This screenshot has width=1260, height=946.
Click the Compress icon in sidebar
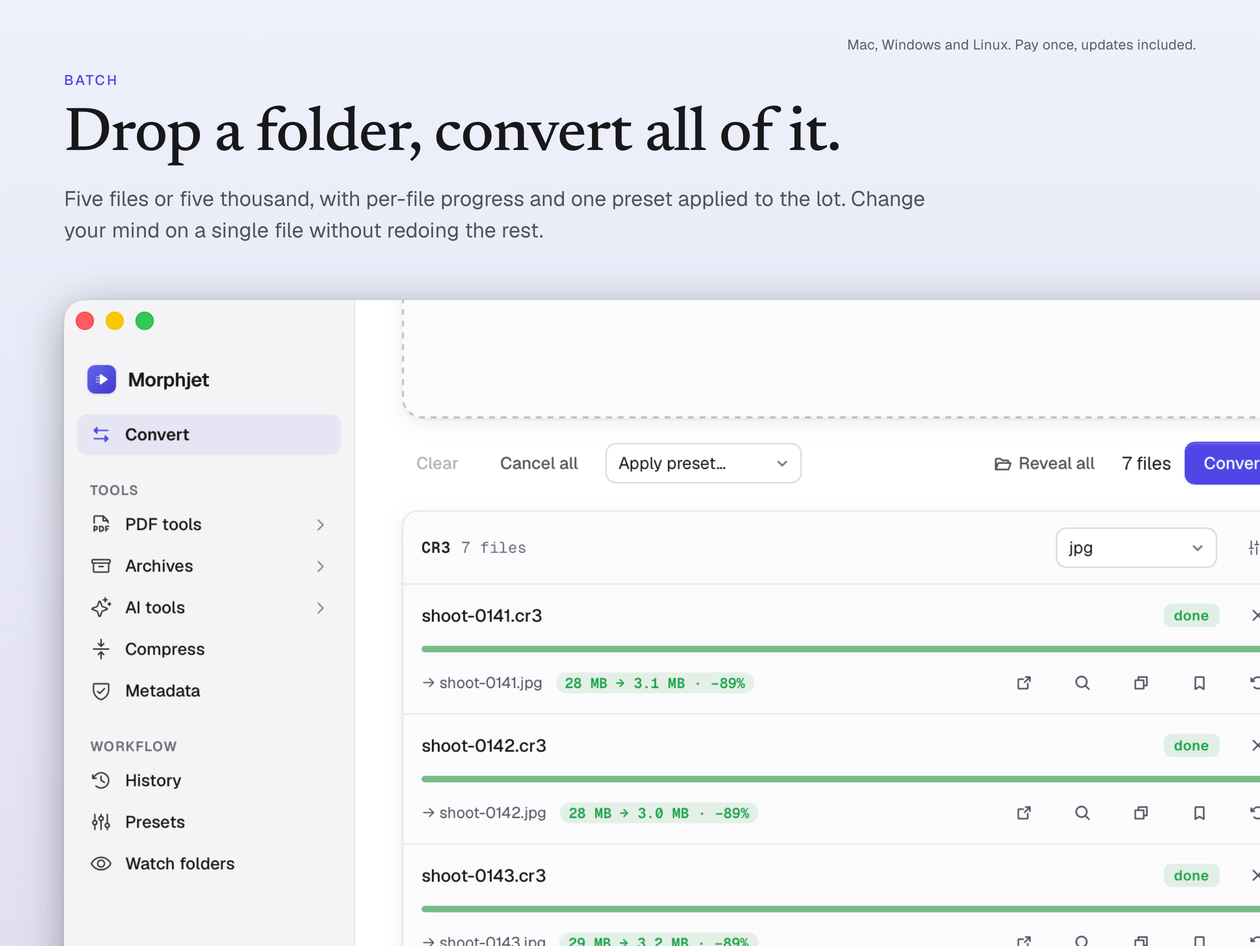pos(101,649)
